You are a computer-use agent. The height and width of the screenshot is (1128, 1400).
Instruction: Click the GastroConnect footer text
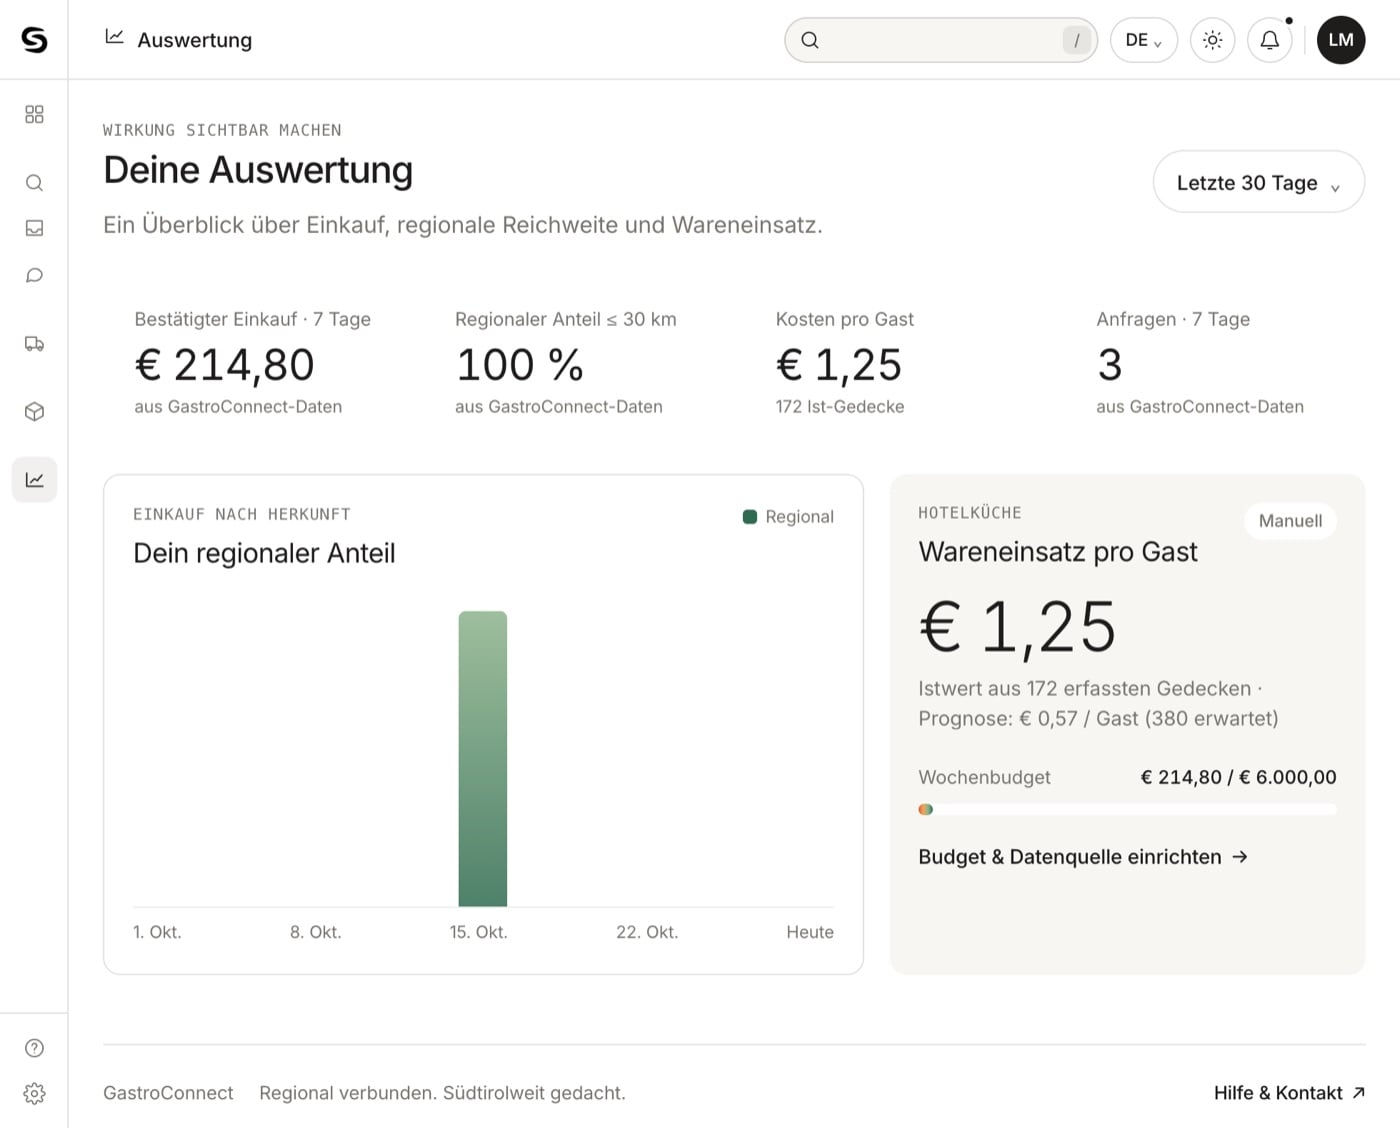[168, 1093]
